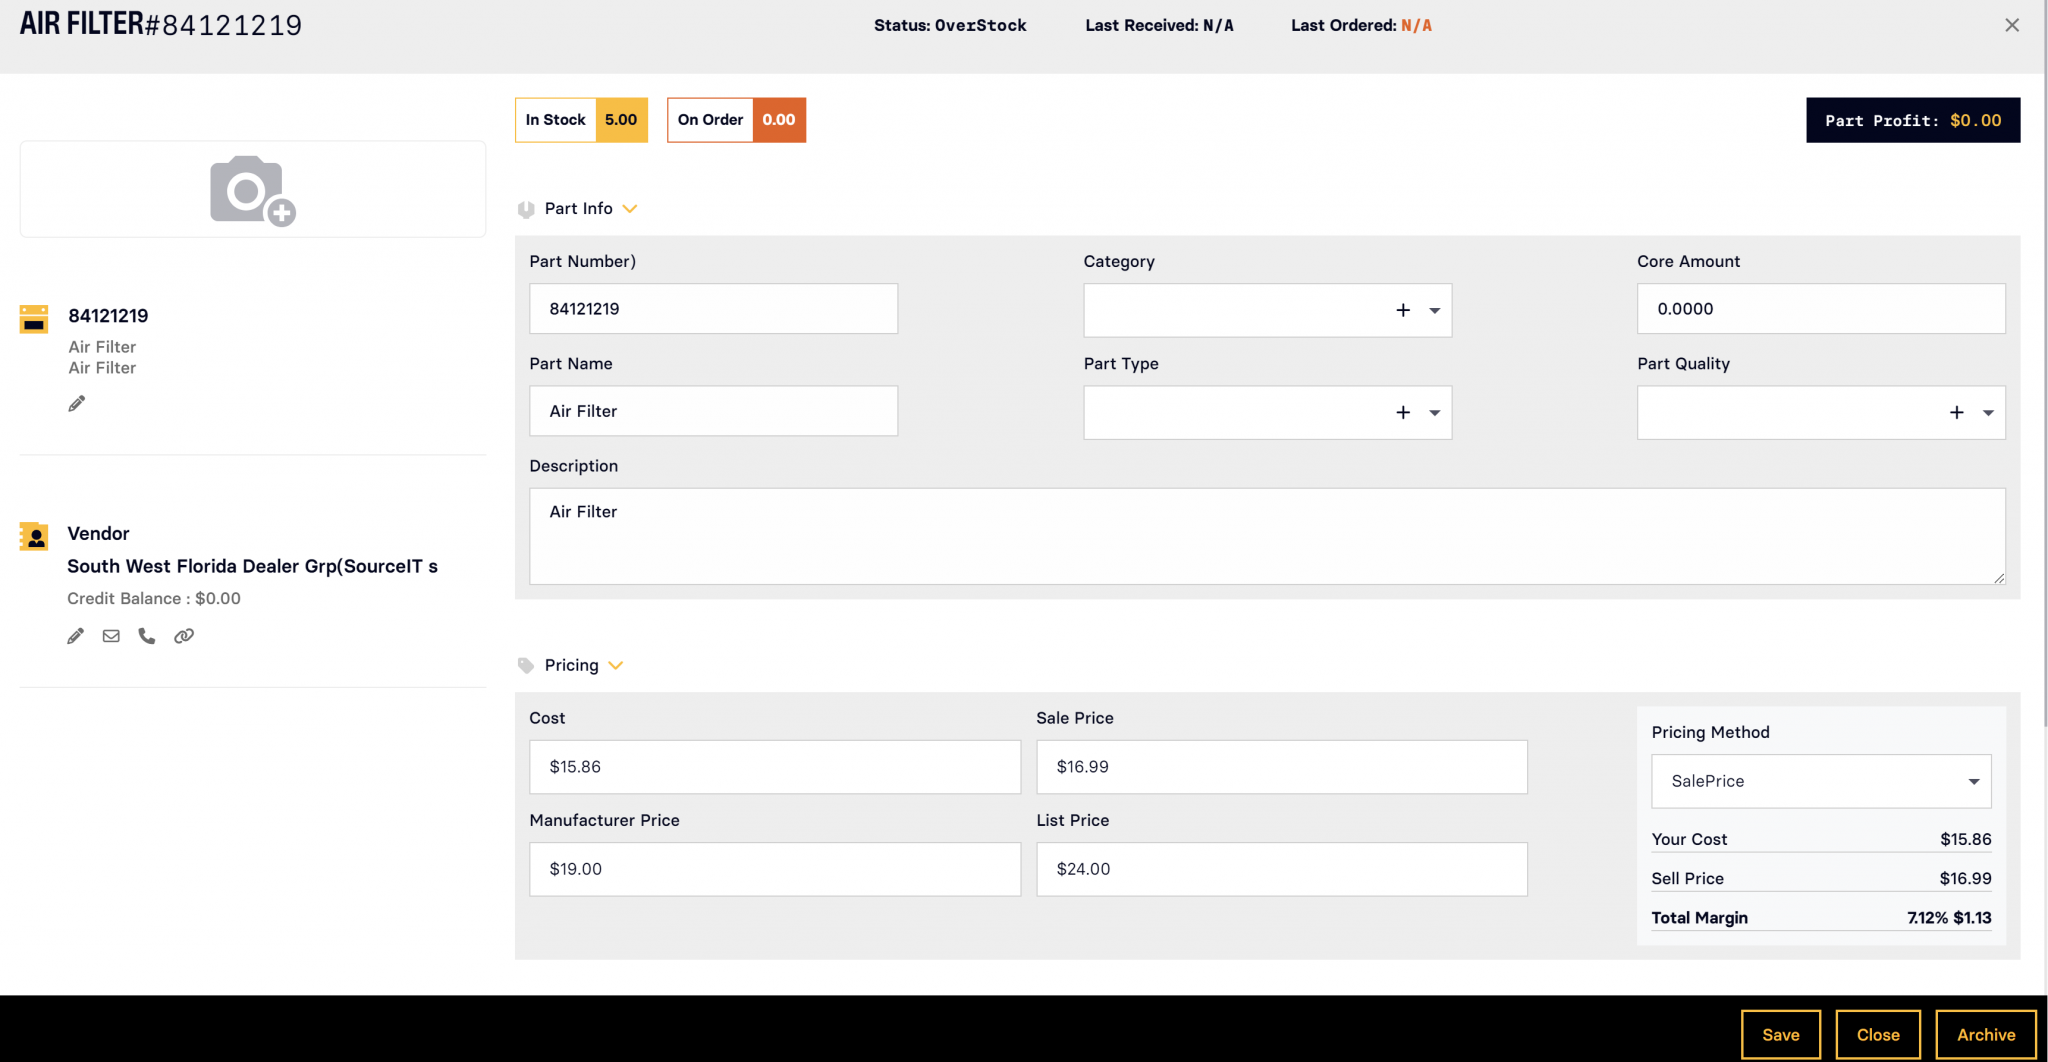Click the link icon in the vendor section
The image size is (2048, 1062).
click(184, 635)
